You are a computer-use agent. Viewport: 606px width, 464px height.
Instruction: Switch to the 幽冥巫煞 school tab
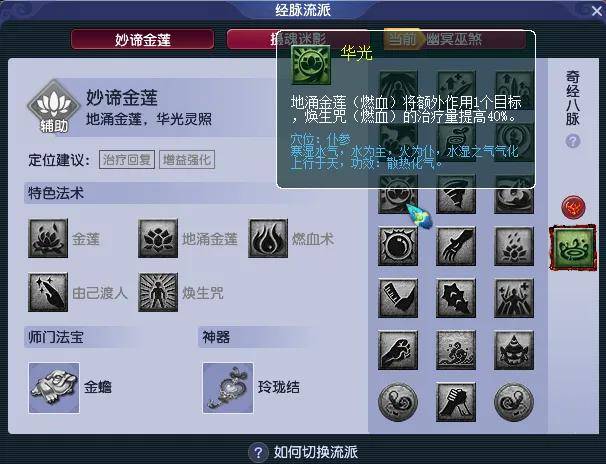pos(454,39)
